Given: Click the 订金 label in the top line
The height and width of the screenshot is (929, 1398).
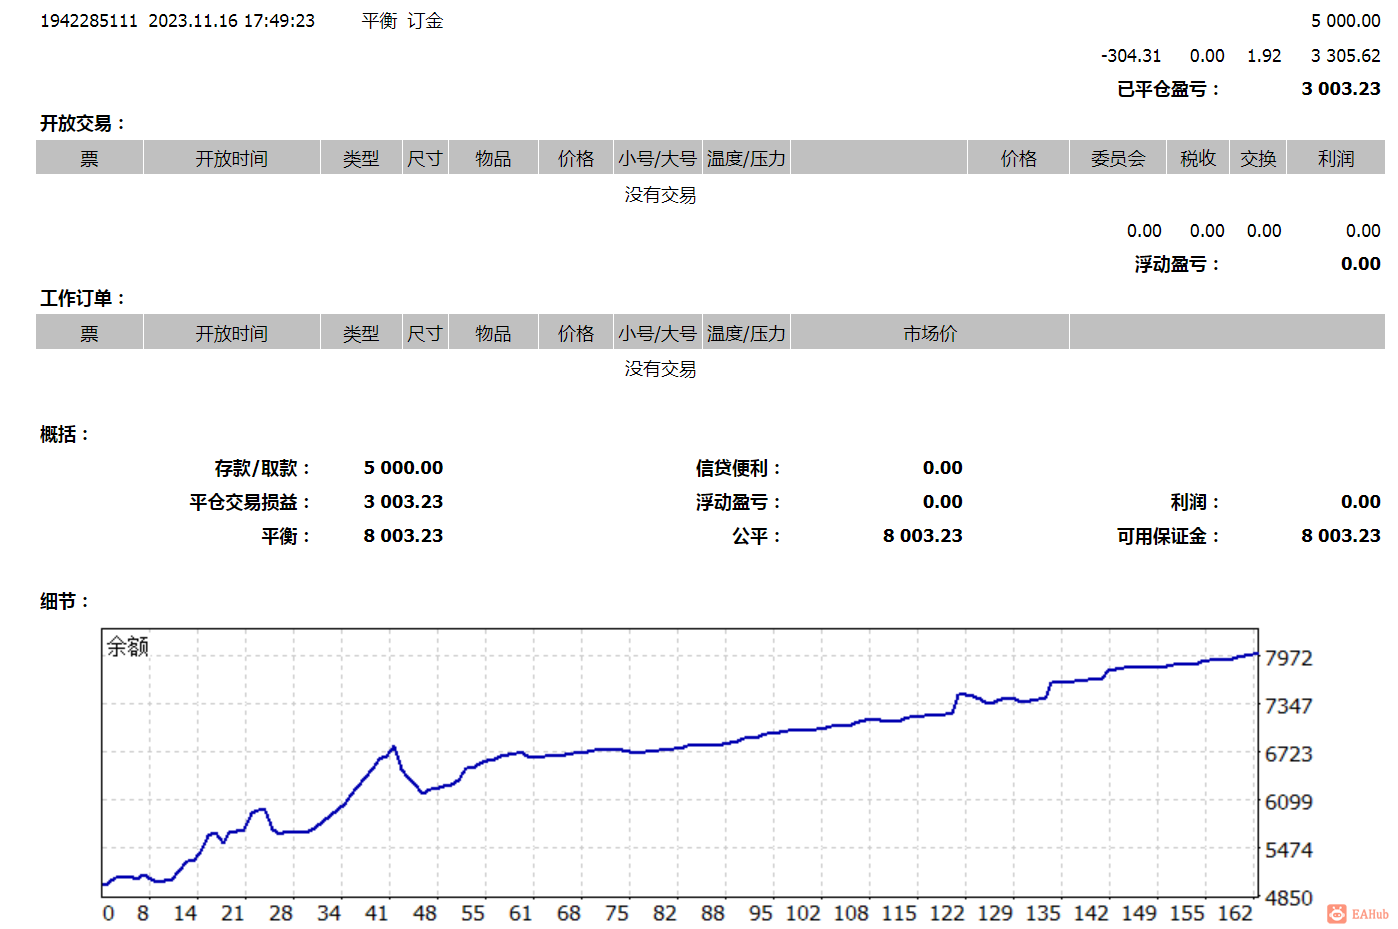Looking at the screenshot, I should tap(425, 21).
